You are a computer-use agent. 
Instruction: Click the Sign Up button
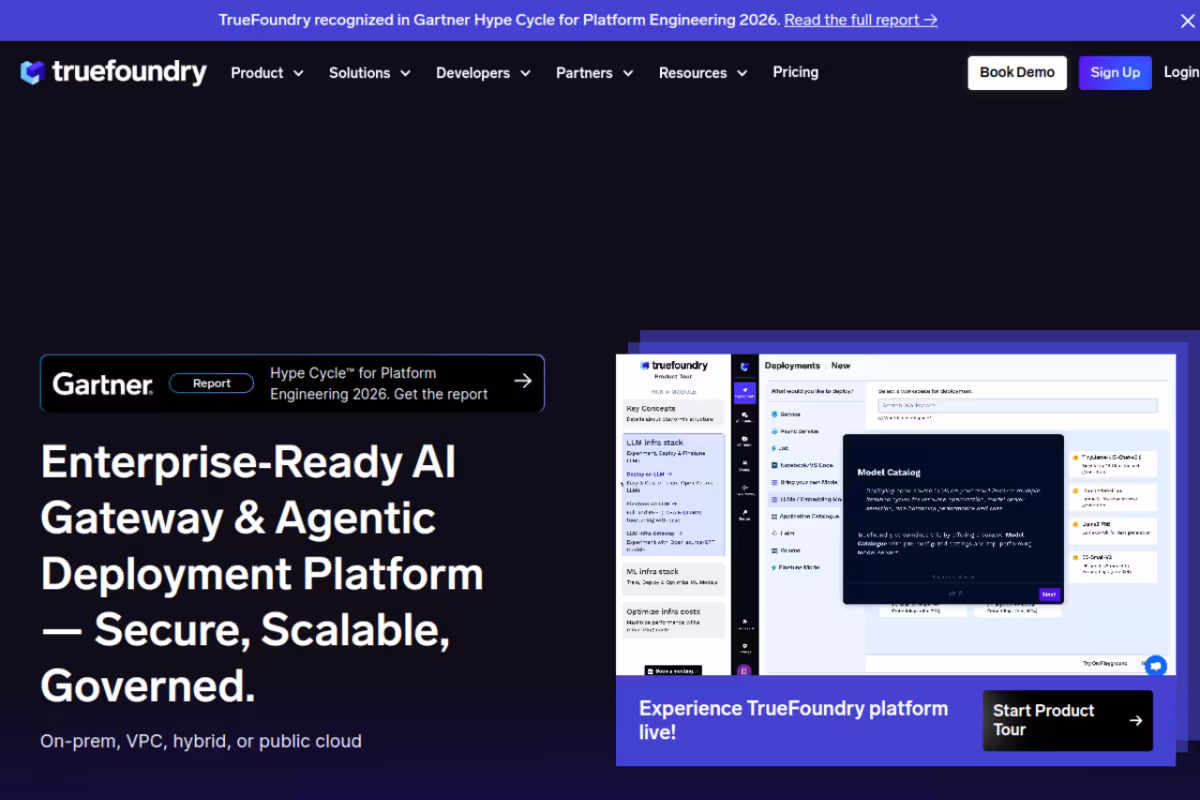pyautogui.click(x=1115, y=72)
